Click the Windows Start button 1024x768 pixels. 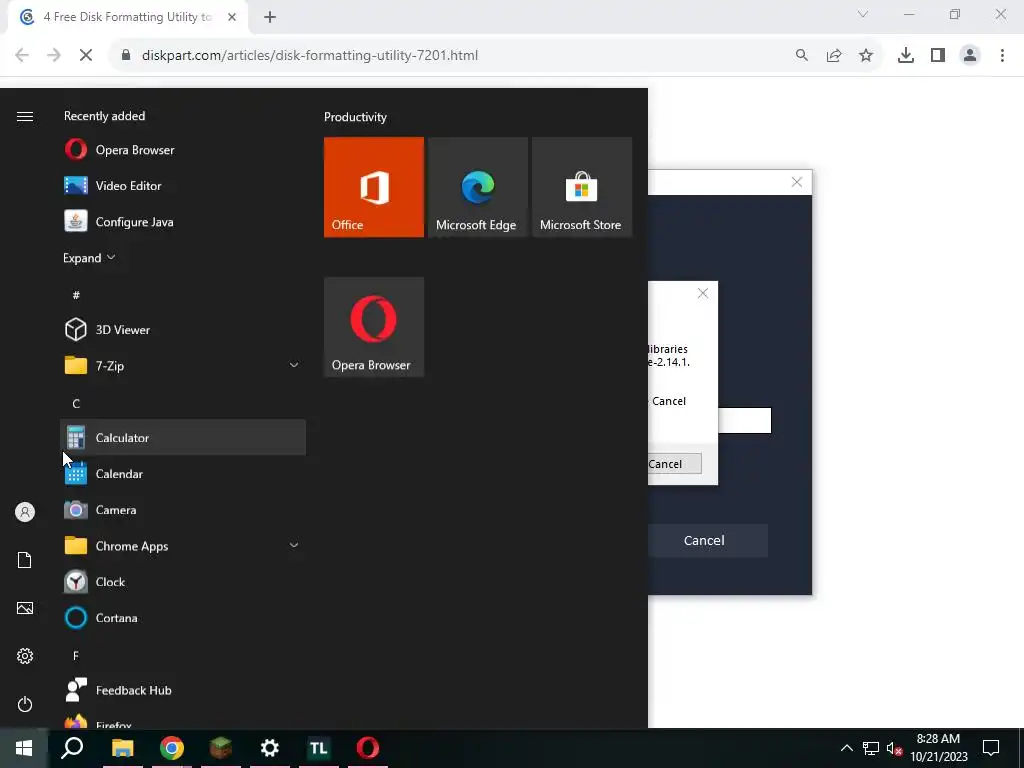point(24,748)
